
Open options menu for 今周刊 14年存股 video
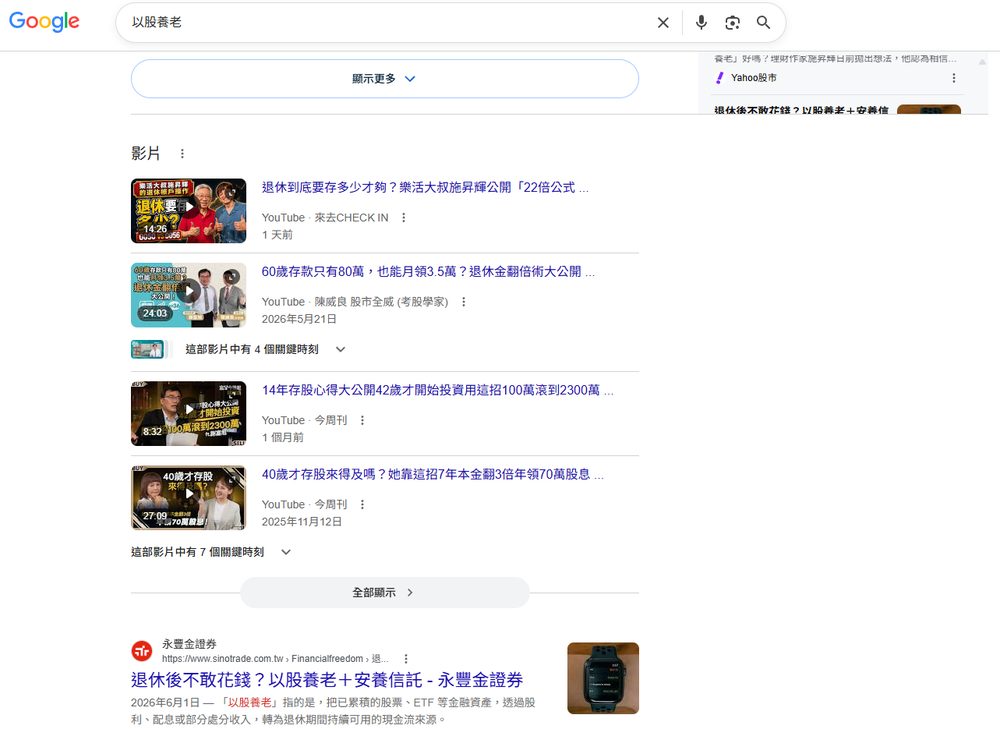click(x=362, y=420)
